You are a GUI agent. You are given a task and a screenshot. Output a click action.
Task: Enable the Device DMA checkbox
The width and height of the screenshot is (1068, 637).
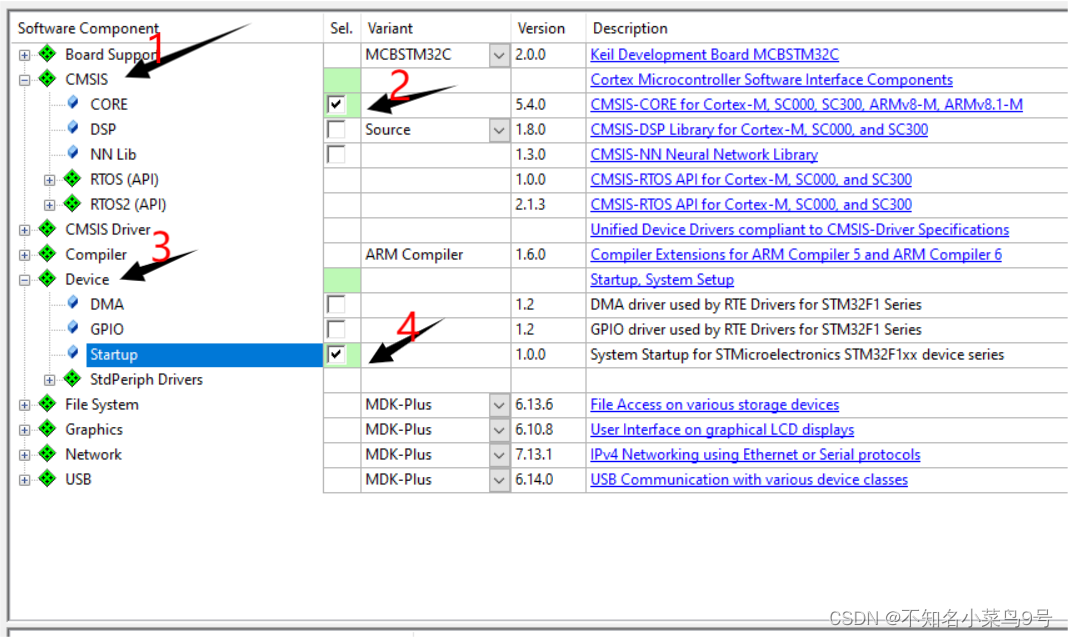tap(336, 305)
